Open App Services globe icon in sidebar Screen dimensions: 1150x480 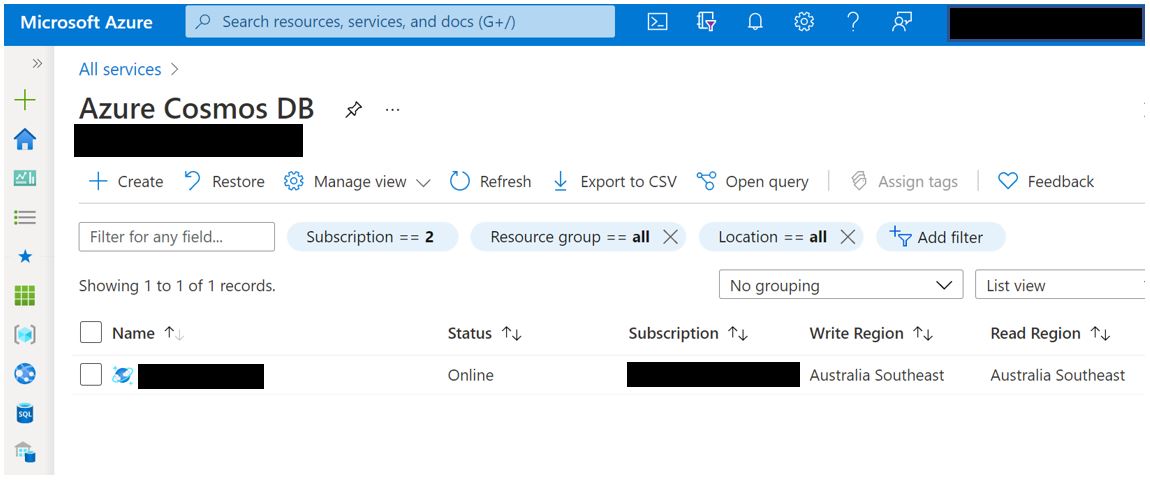(25, 374)
